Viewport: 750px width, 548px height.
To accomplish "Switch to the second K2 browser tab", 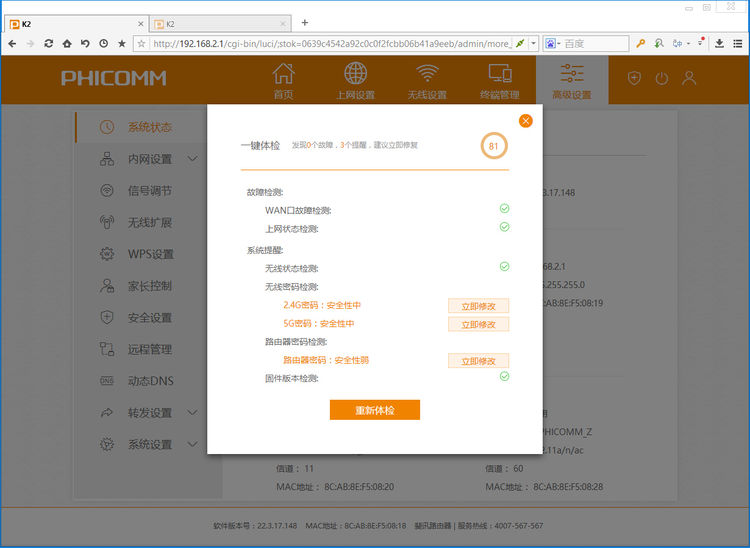I will coord(215,23).
